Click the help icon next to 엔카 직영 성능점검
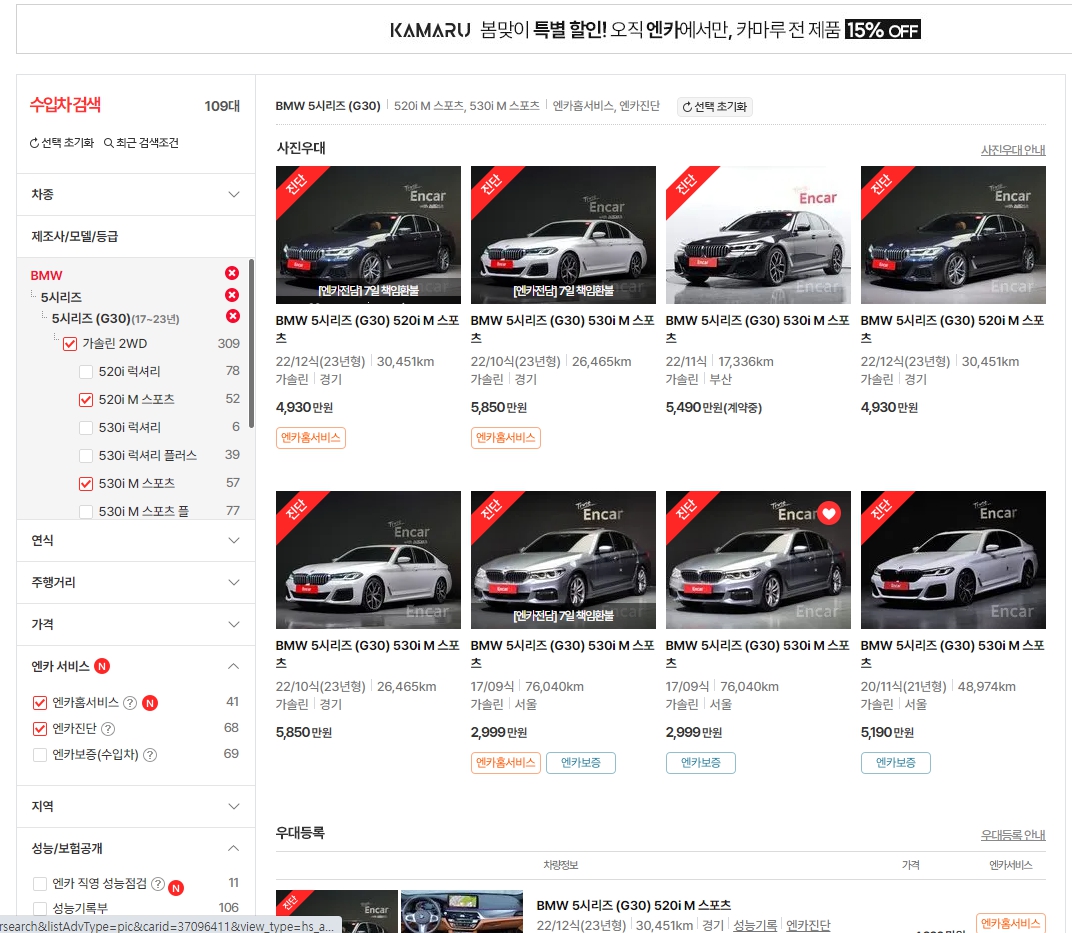Image resolution: width=1072 pixels, height=933 pixels. click(x=157, y=884)
